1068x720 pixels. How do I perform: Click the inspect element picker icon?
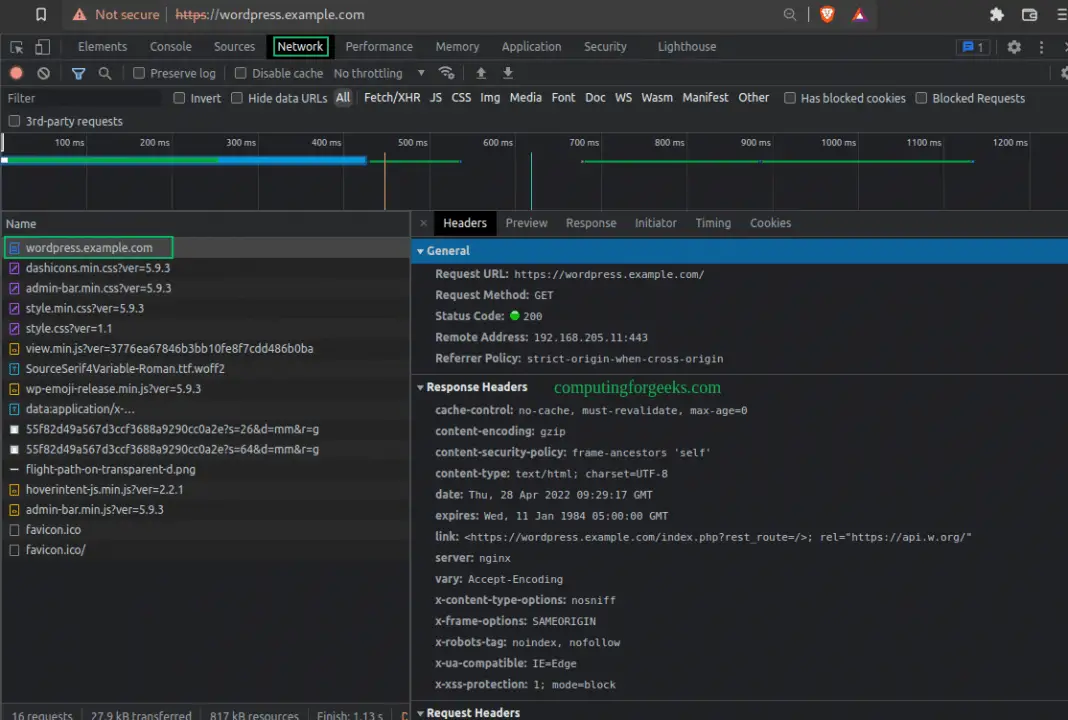pyautogui.click(x=17, y=47)
